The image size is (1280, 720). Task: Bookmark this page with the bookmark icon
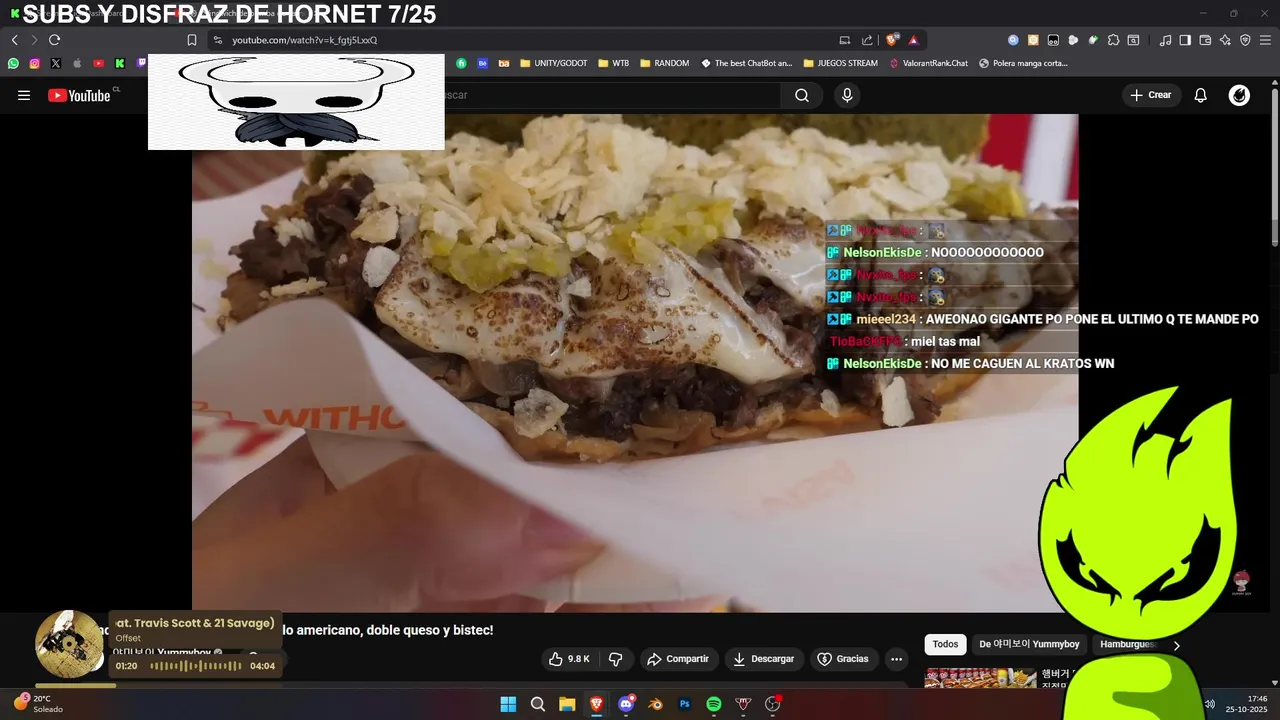[192, 40]
